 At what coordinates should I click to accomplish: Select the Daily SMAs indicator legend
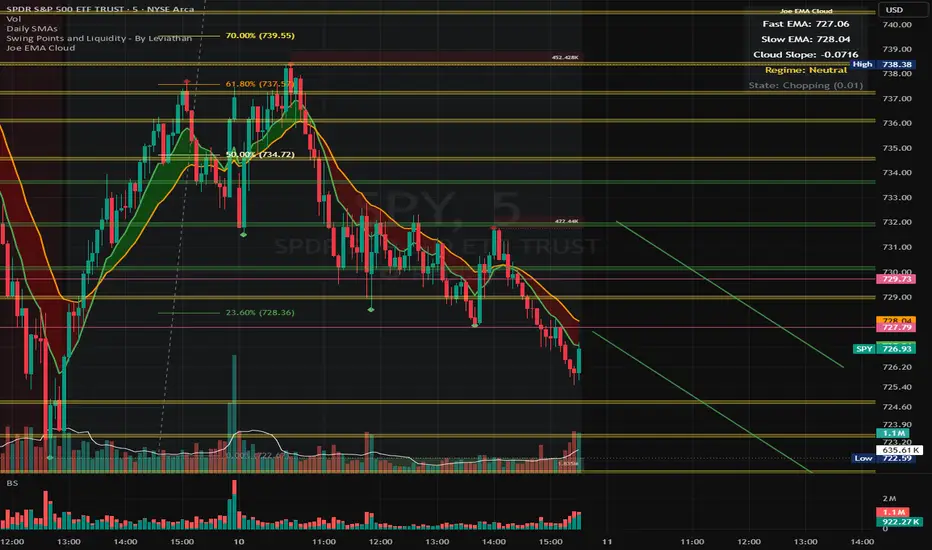coord(32,29)
